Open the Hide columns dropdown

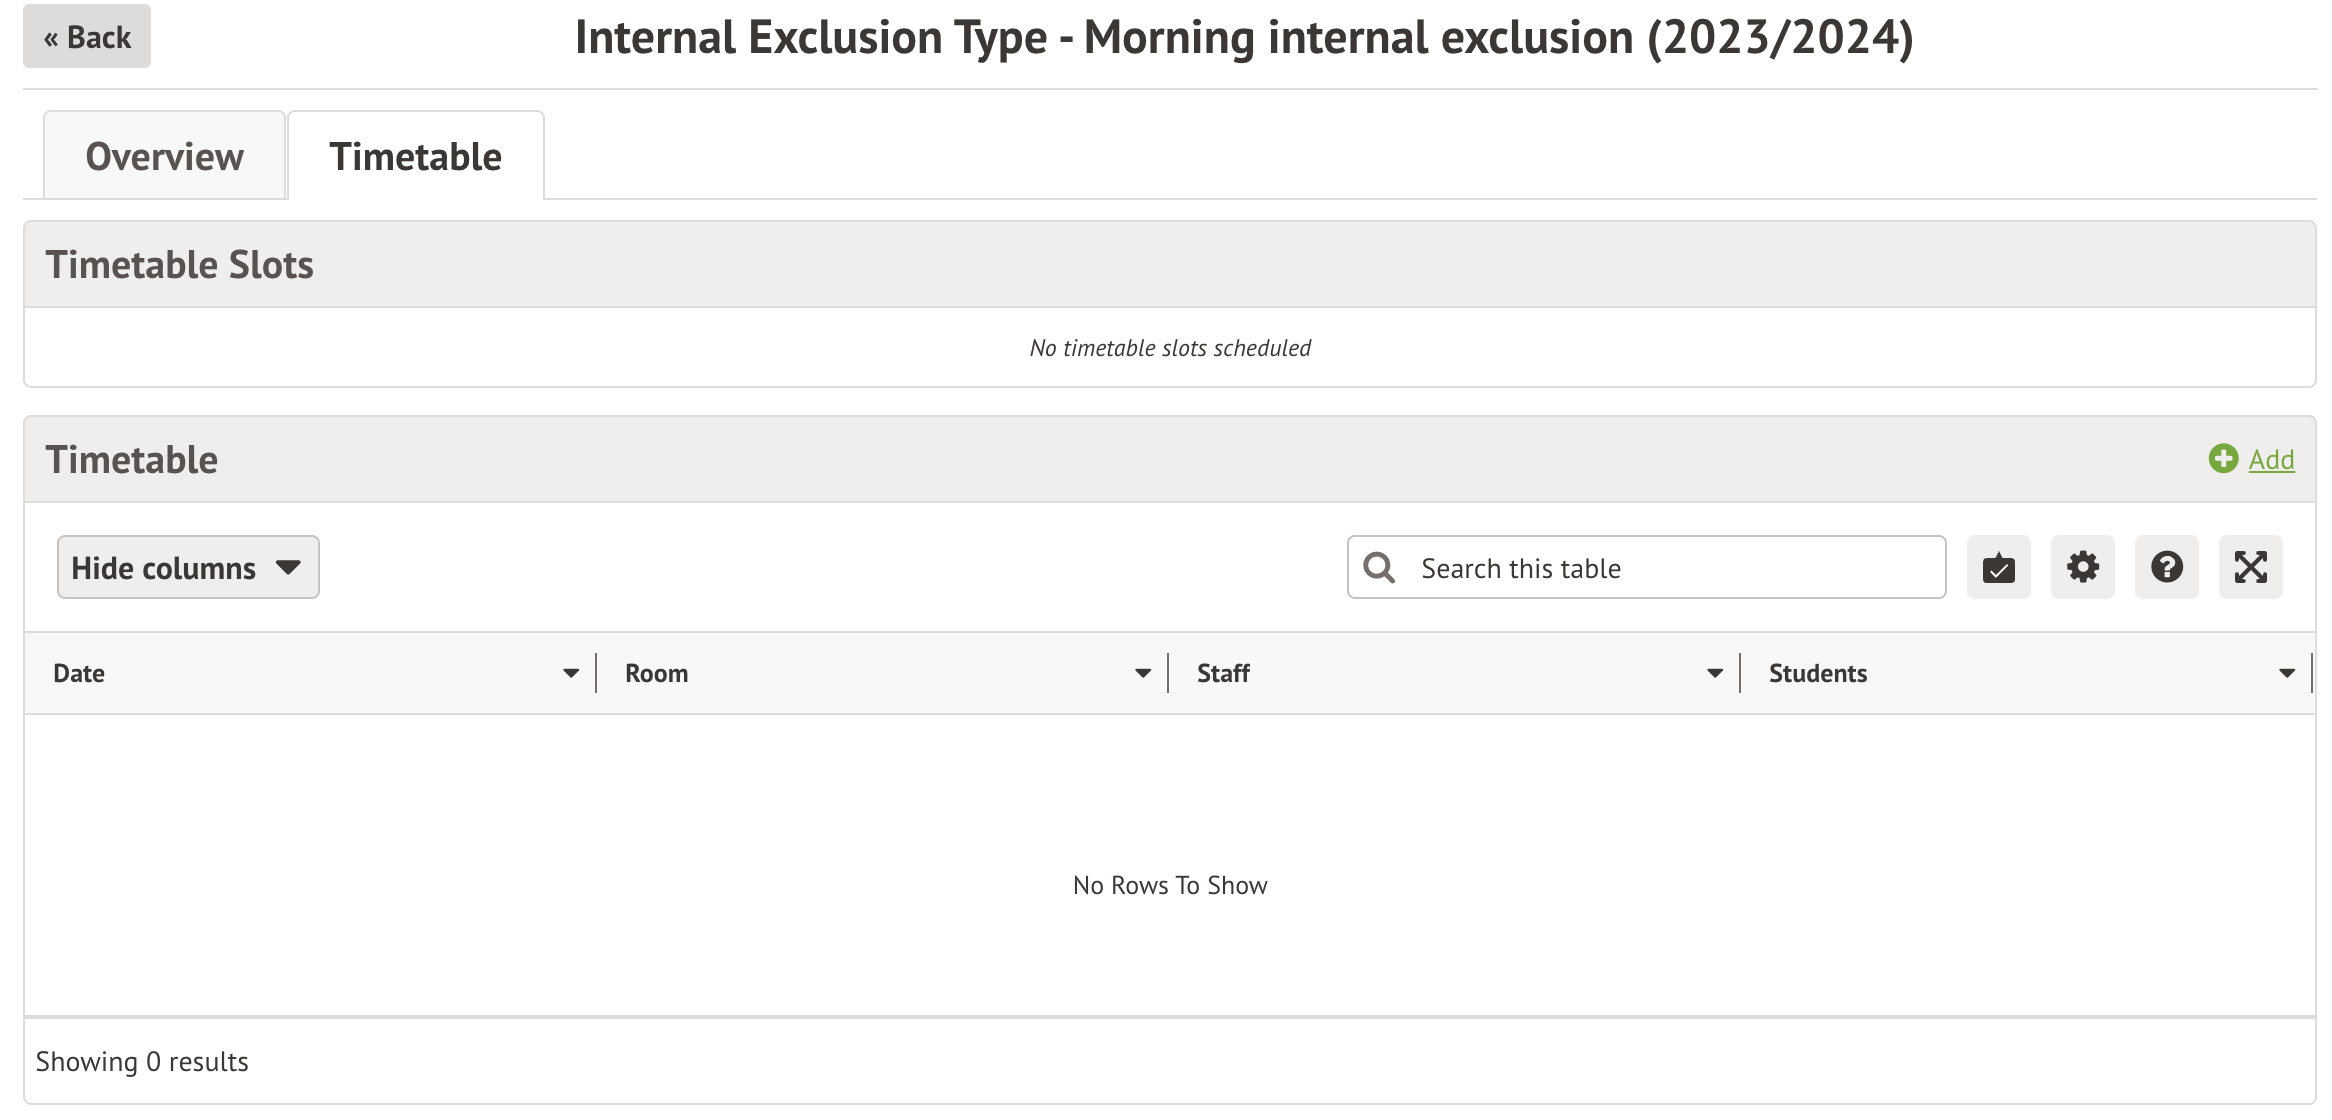pyautogui.click(x=188, y=568)
